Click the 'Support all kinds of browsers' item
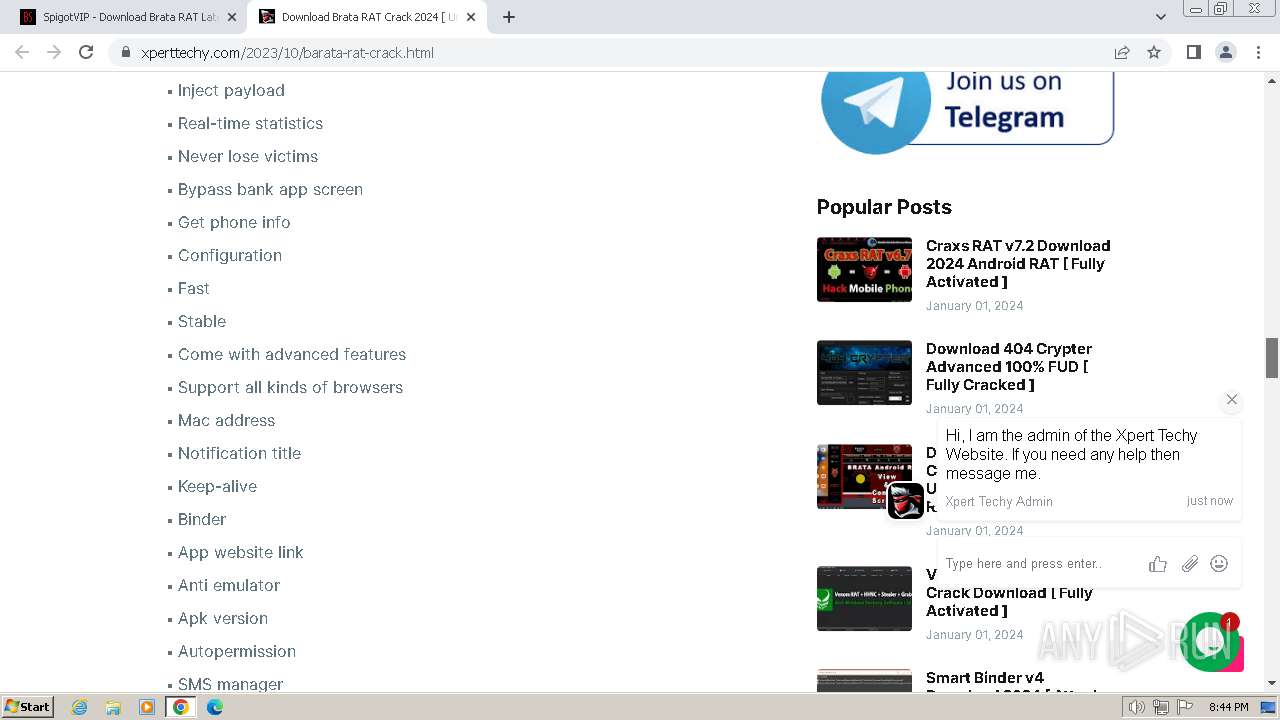Viewport: 1280px width, 720px height. click(x=290, y=387)
